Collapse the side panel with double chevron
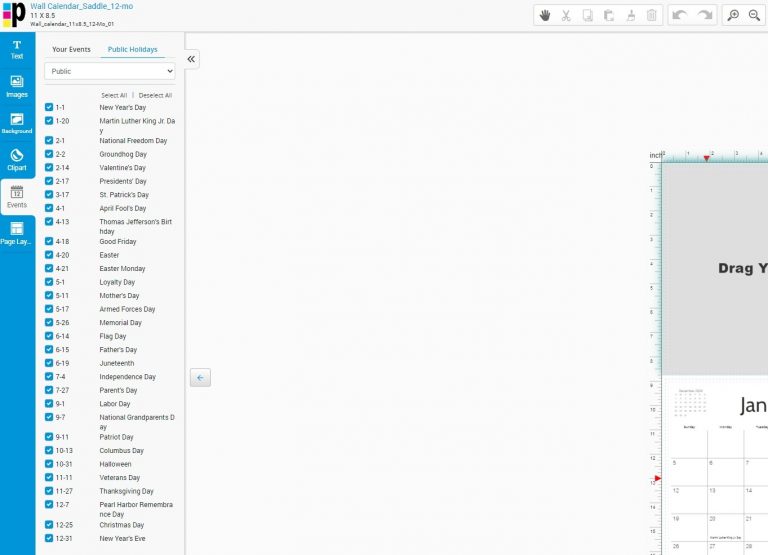 coord(192,59)
